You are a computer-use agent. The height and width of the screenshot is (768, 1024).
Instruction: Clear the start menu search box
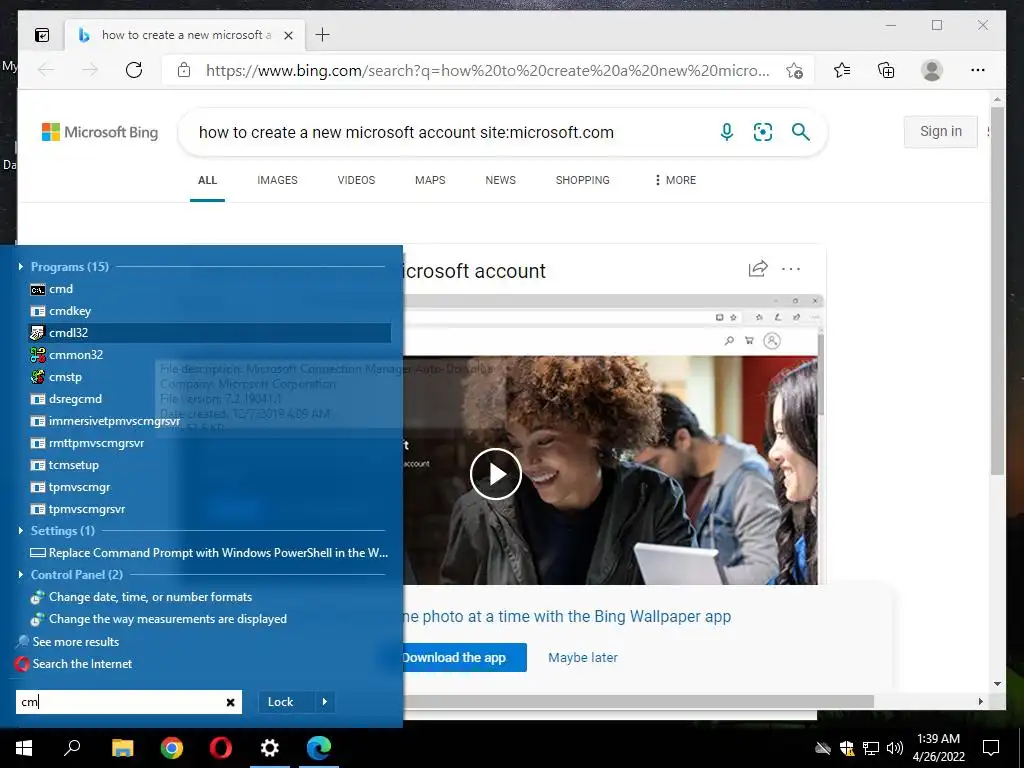tap(231, 702)
